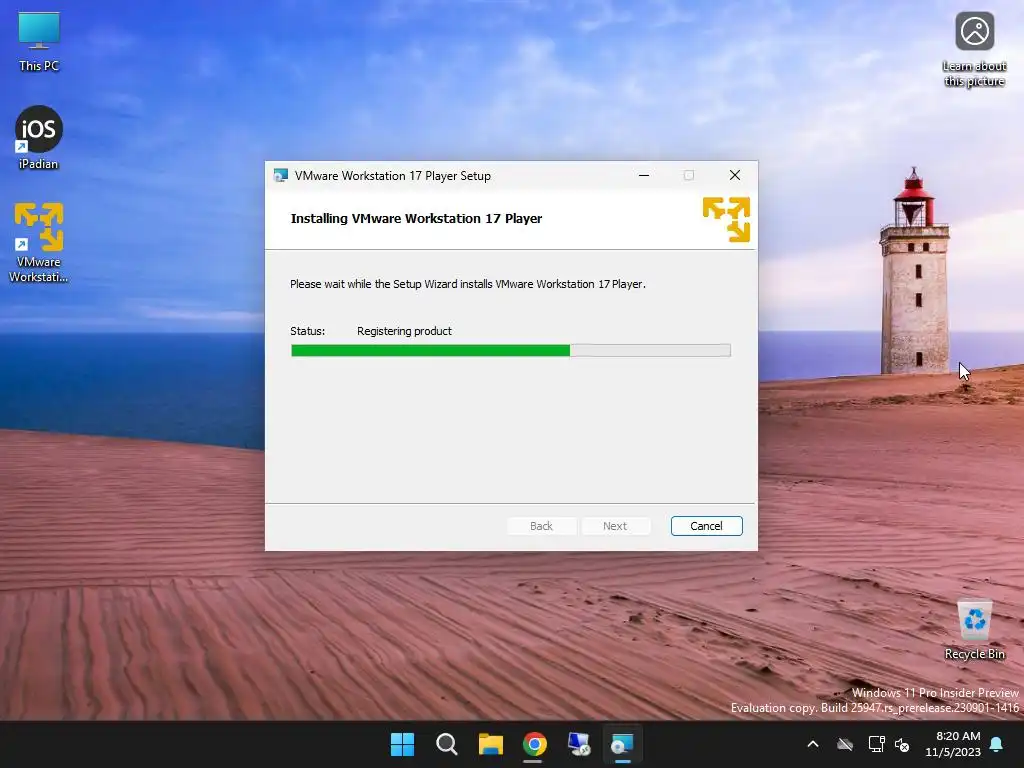Select the iPadian desktop shortcut
This screenshot has height=768, width=1024.
39,138
